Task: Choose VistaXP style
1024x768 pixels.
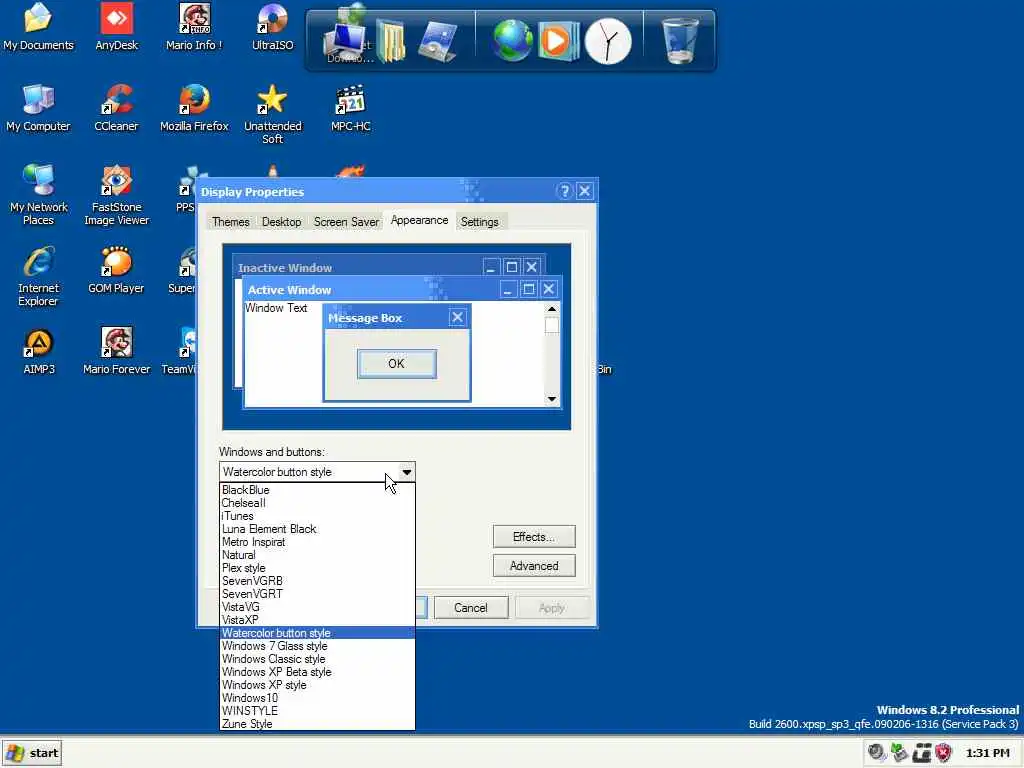Action: 317,620
